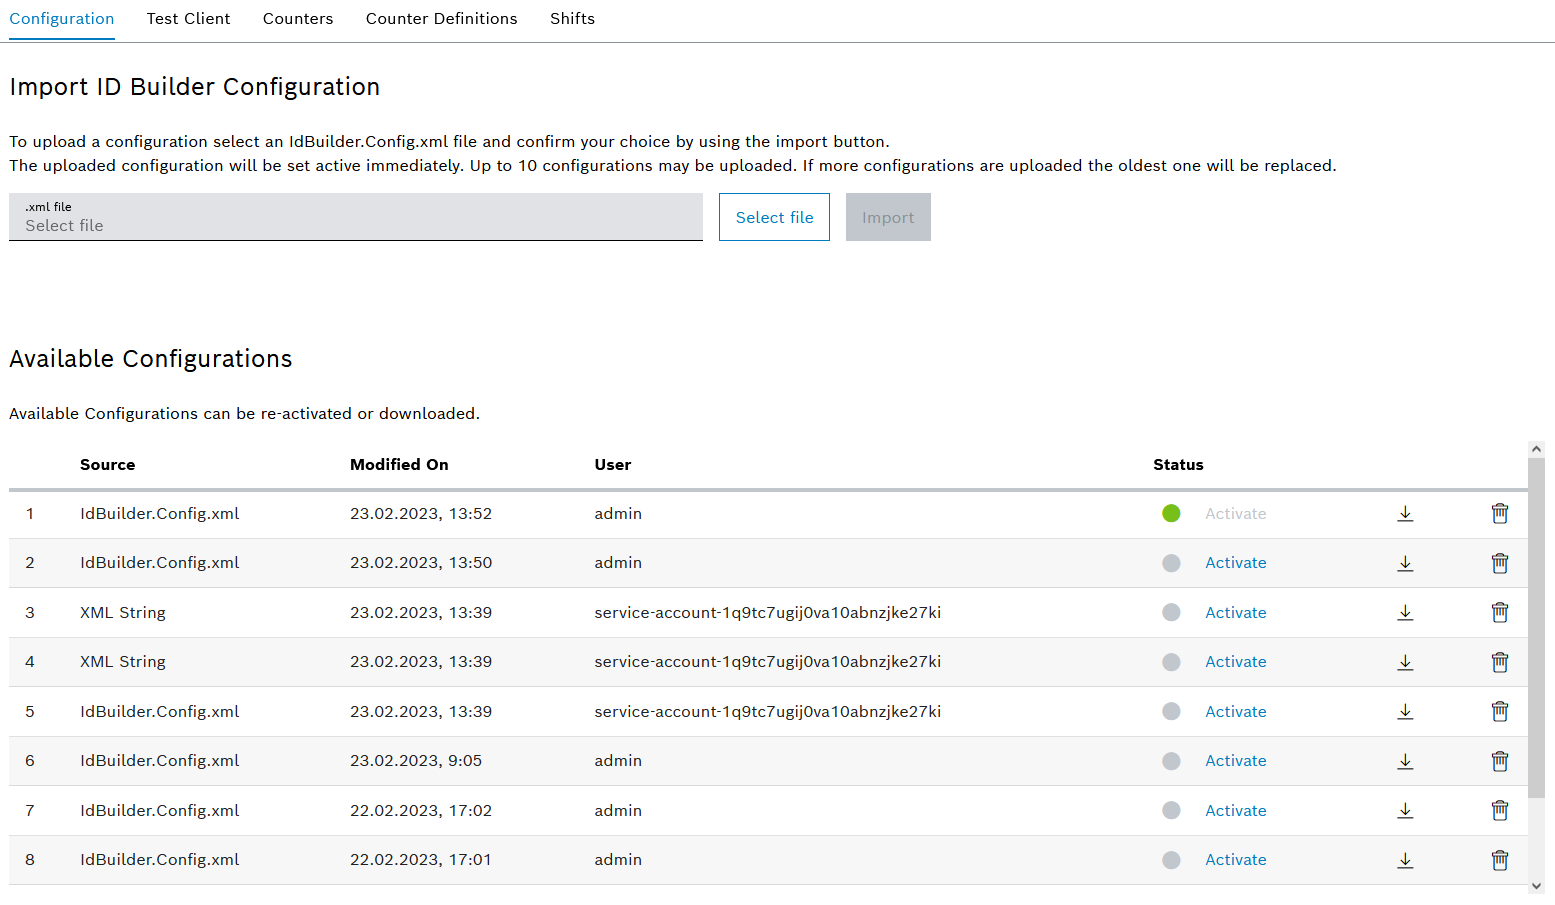Delete configuration in row 2
The image size is (1555, 905).
click(1499, 563)
